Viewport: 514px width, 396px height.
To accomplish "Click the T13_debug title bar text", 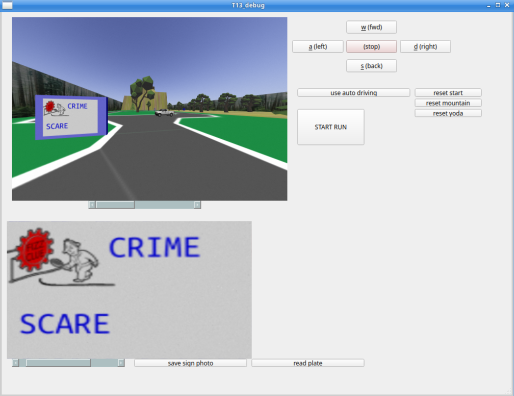I will coord(248,5).
